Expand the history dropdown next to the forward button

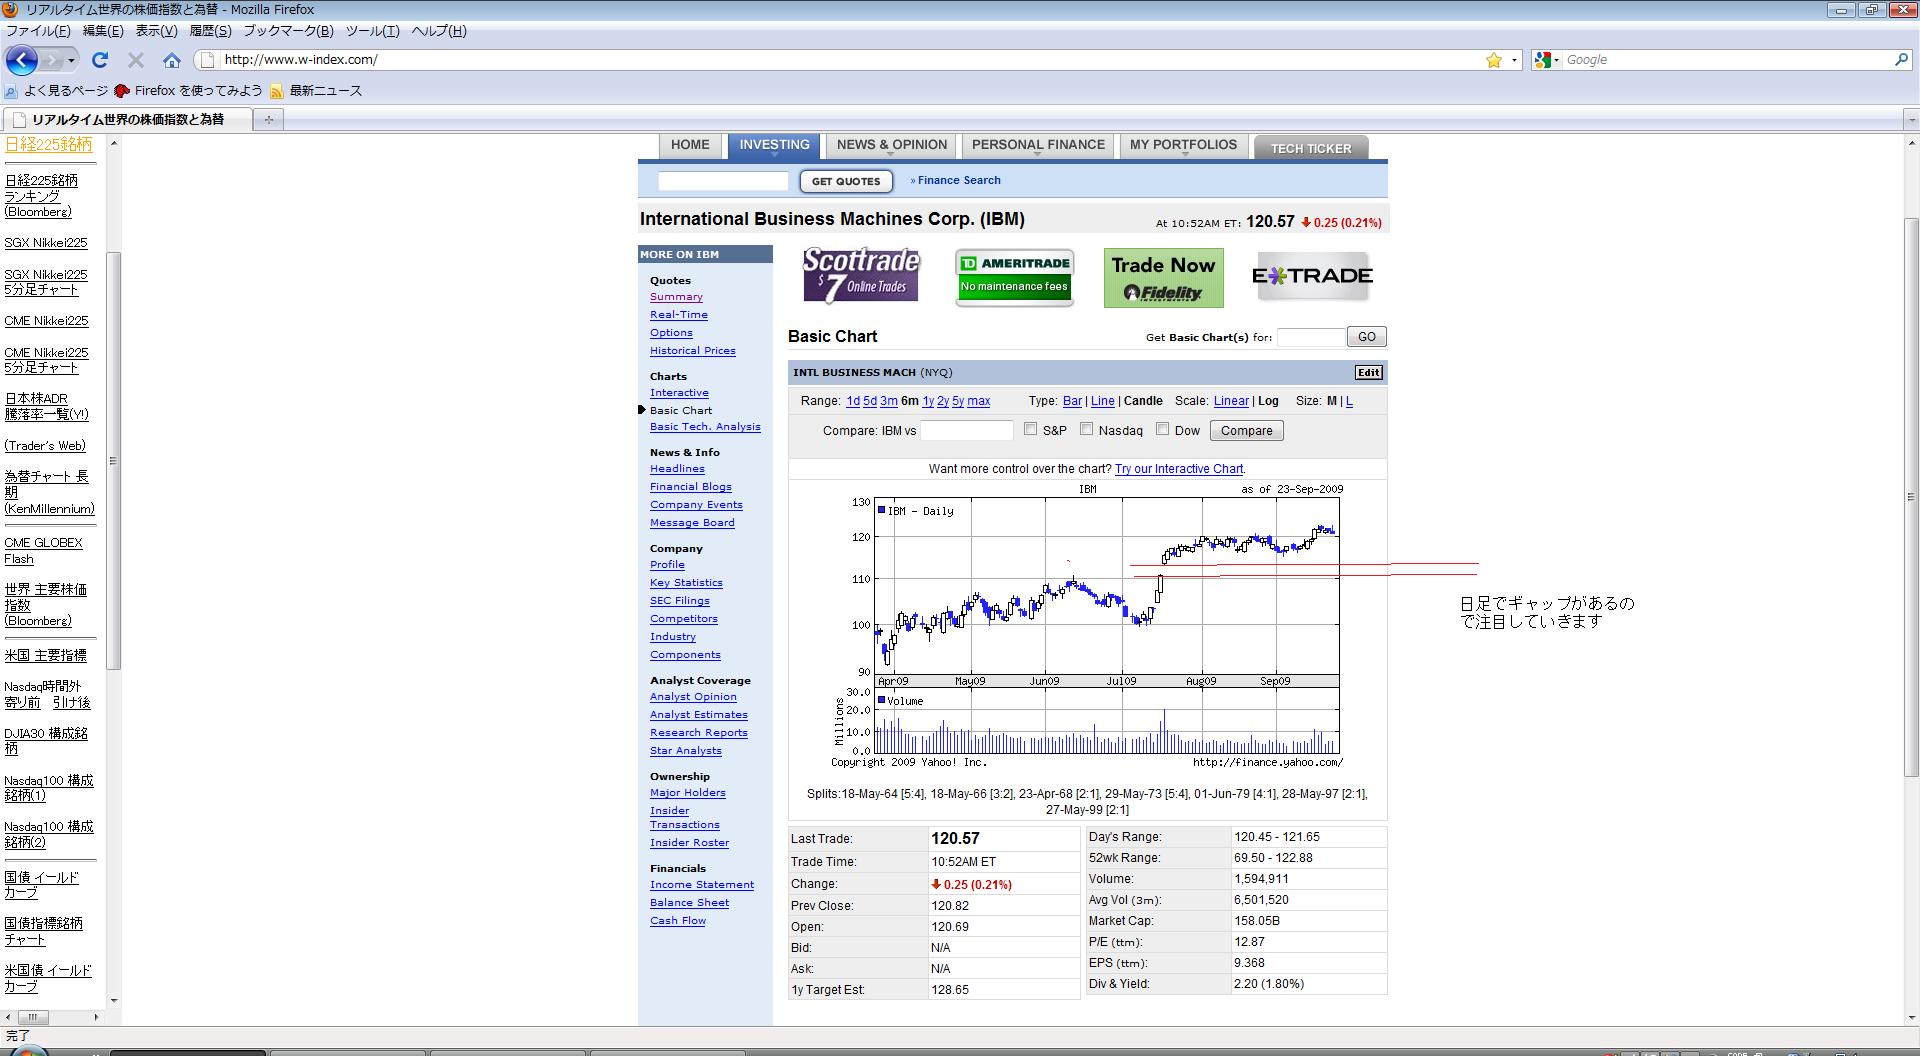(x=71, y=60)
